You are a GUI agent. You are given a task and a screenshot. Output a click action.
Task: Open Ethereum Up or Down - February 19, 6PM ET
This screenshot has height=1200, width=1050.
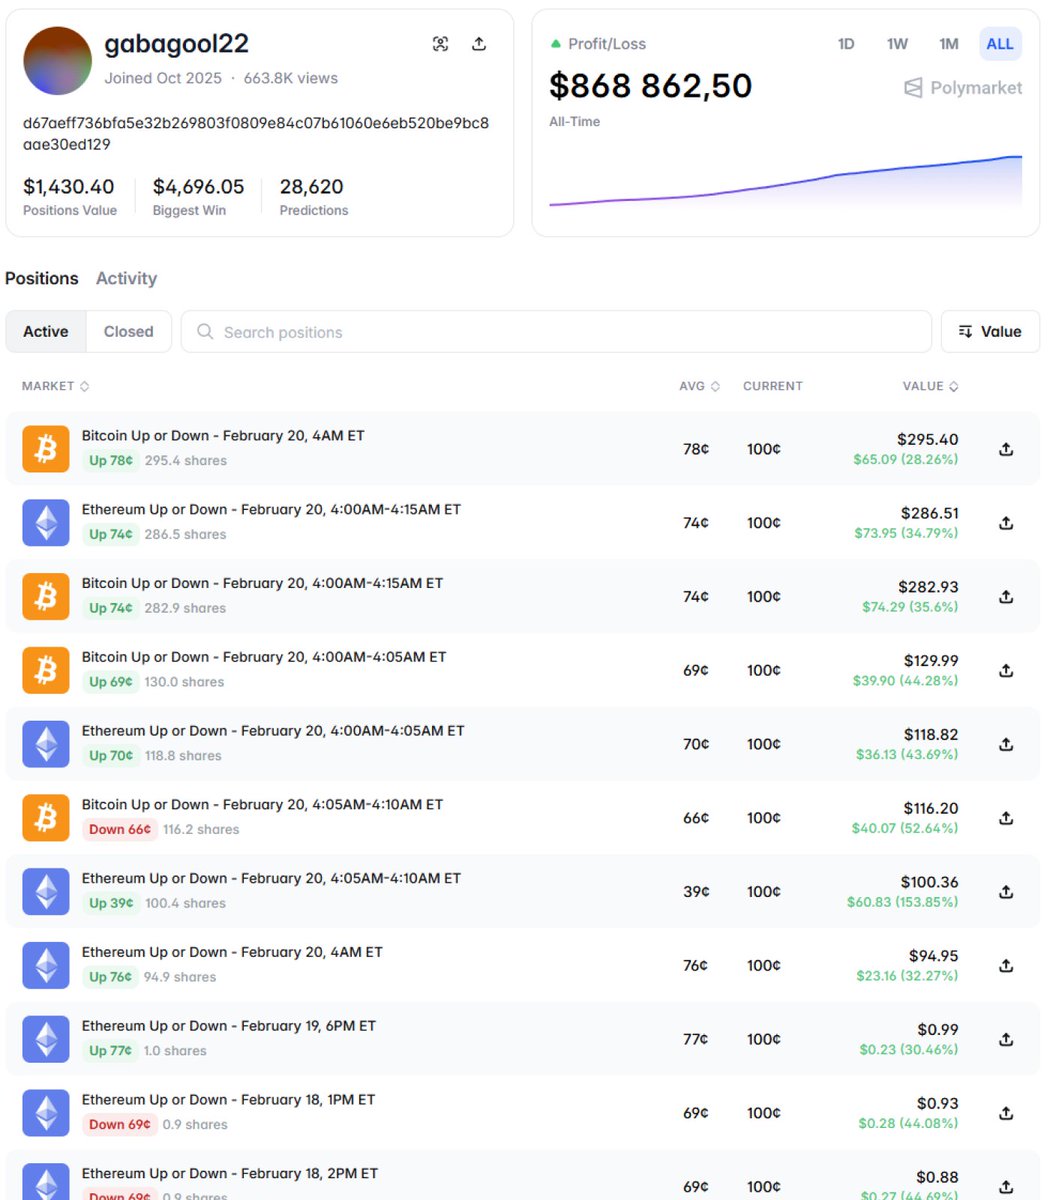[229, 1026]
